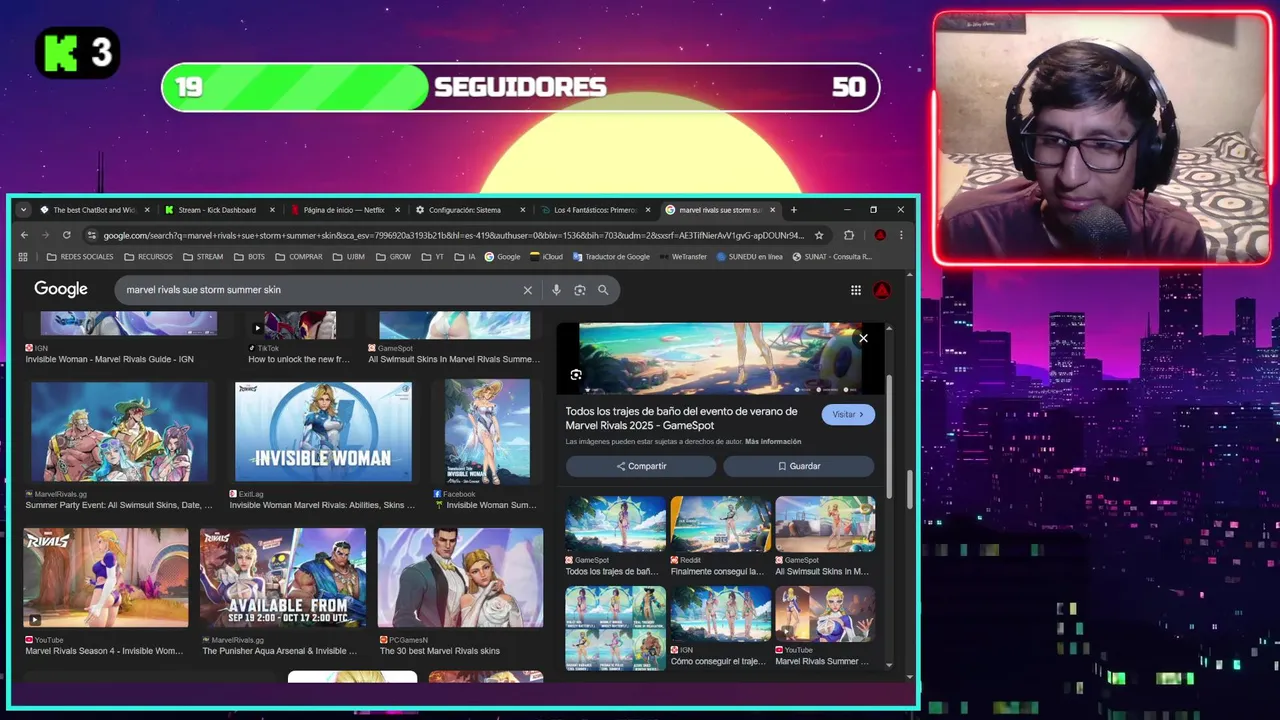Open UJBM bookmark folder
This screenshot has width=1280, height=720.
[x=349, y=257]
